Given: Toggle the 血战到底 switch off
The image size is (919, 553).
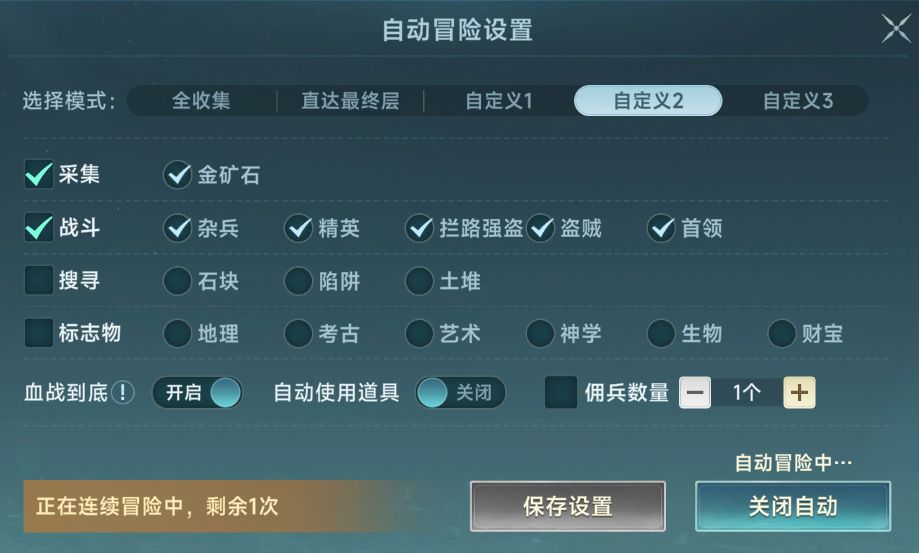Looking at the screenshot, I should [x=197, y=393].
